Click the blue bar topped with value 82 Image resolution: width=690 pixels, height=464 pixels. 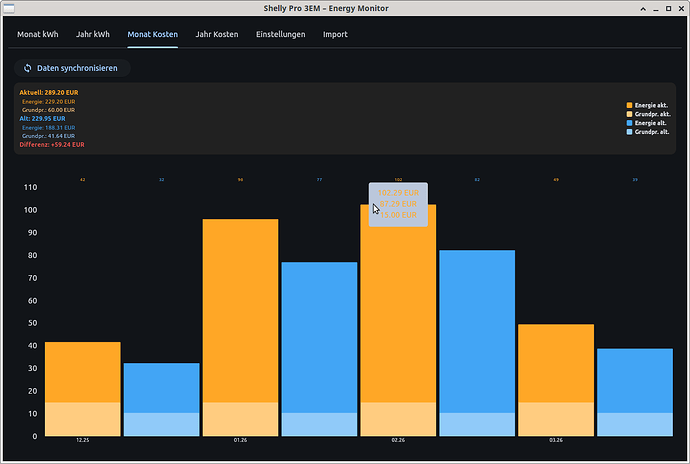[x=477, y=331]
